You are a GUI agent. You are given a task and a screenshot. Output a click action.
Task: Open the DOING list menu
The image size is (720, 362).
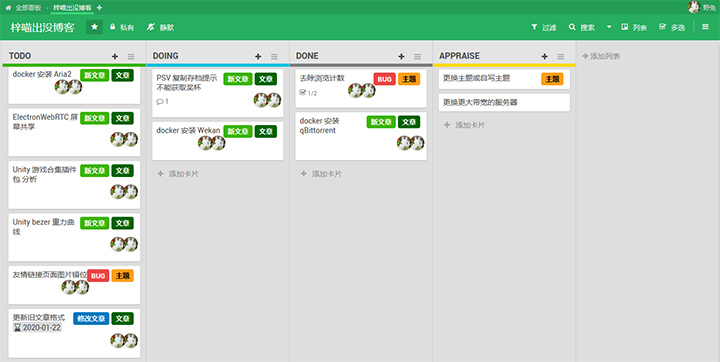coord(275,57)
